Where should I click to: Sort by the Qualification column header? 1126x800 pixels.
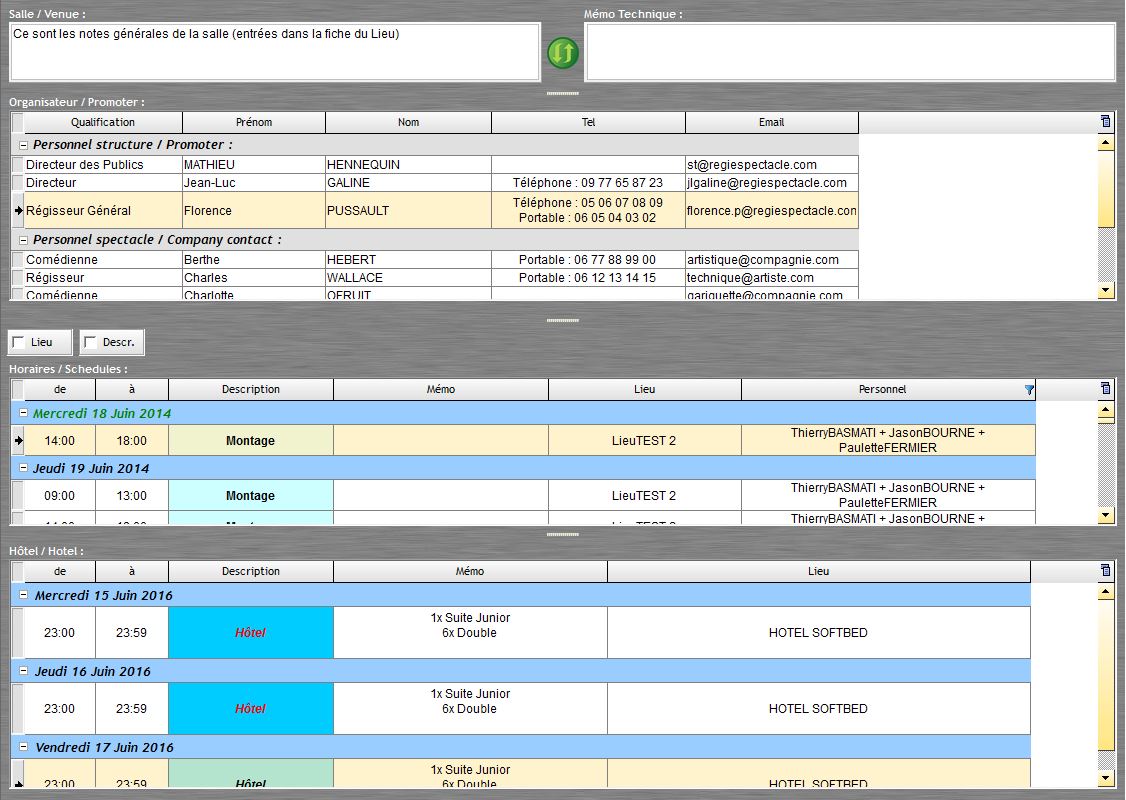(x=102, y=122)
